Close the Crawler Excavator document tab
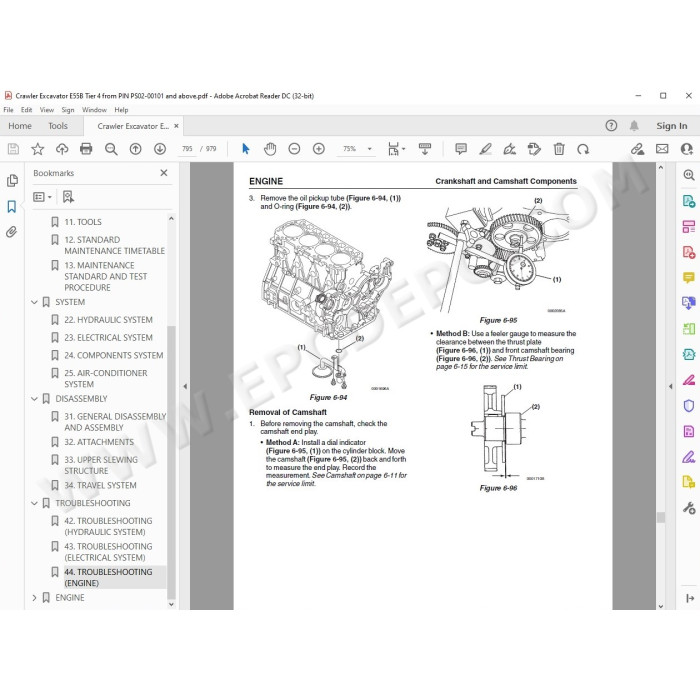The image size is (700, 700). tap(176, 126)
